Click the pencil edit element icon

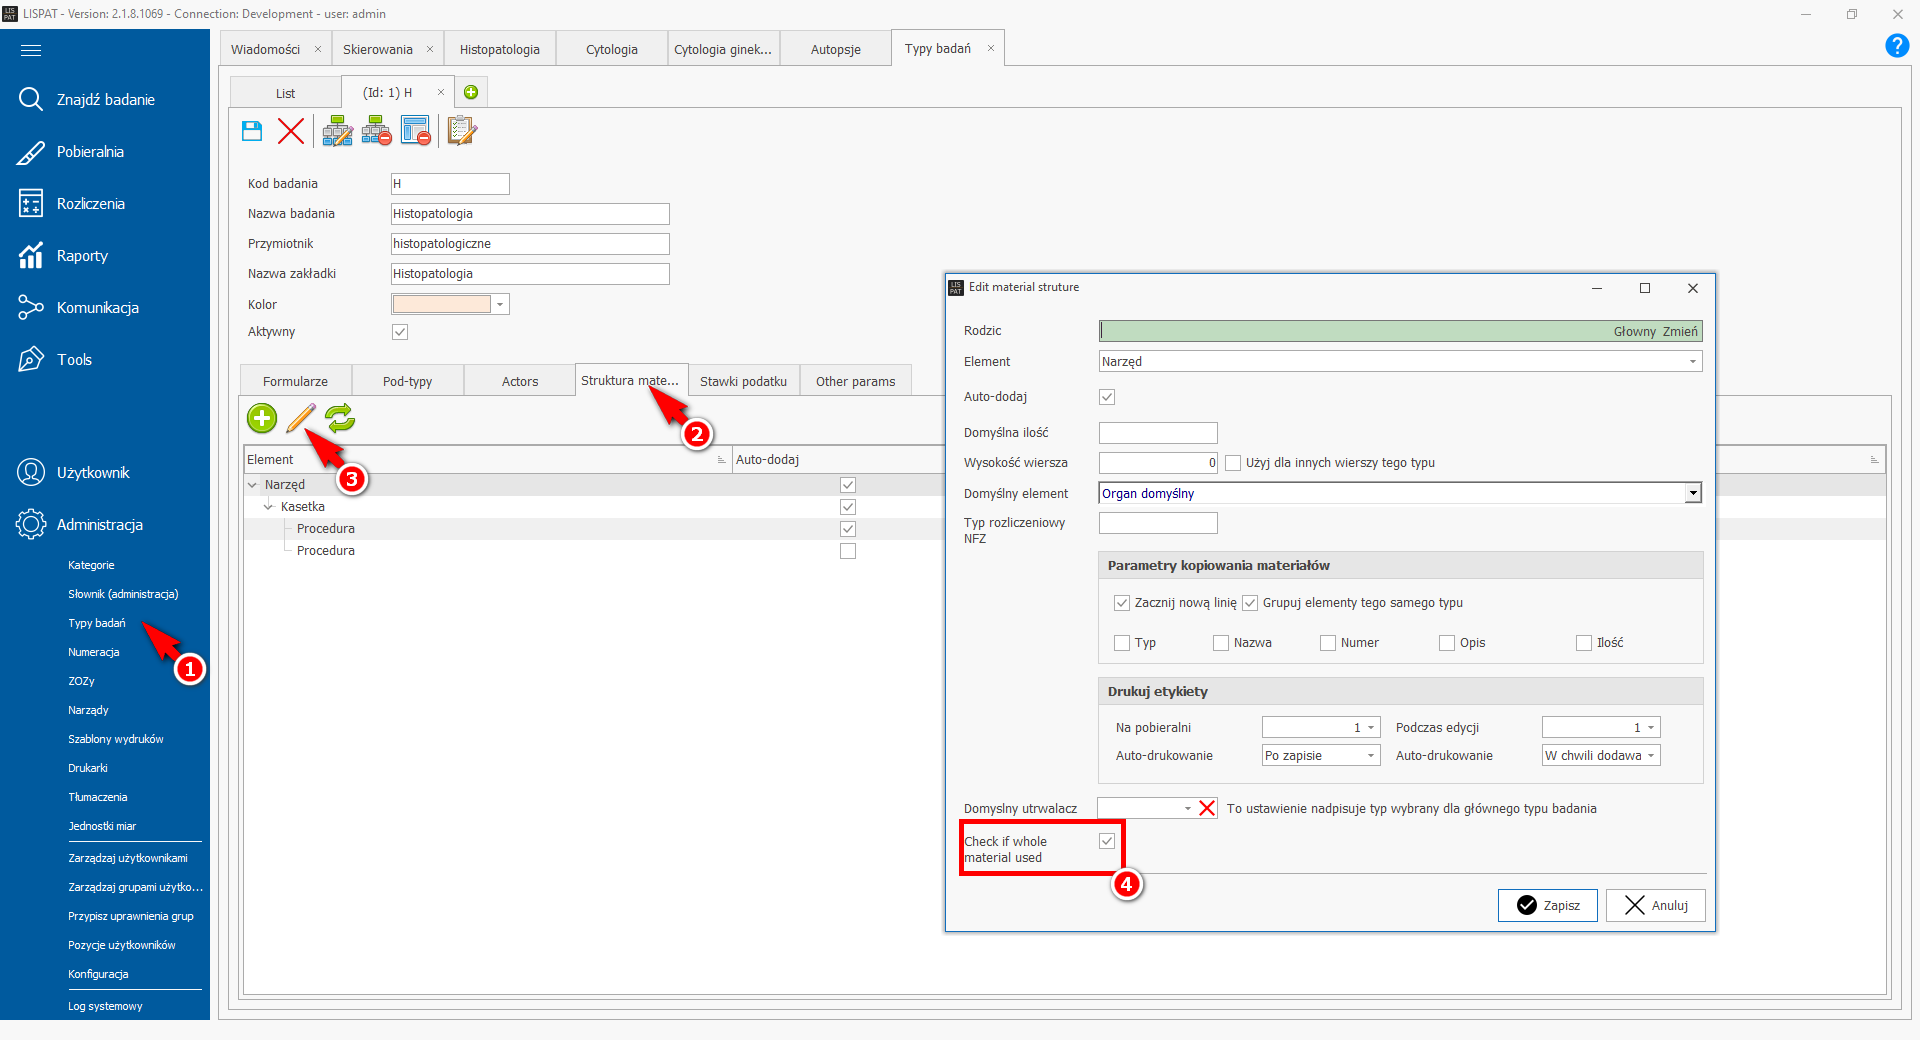[301, 418]
